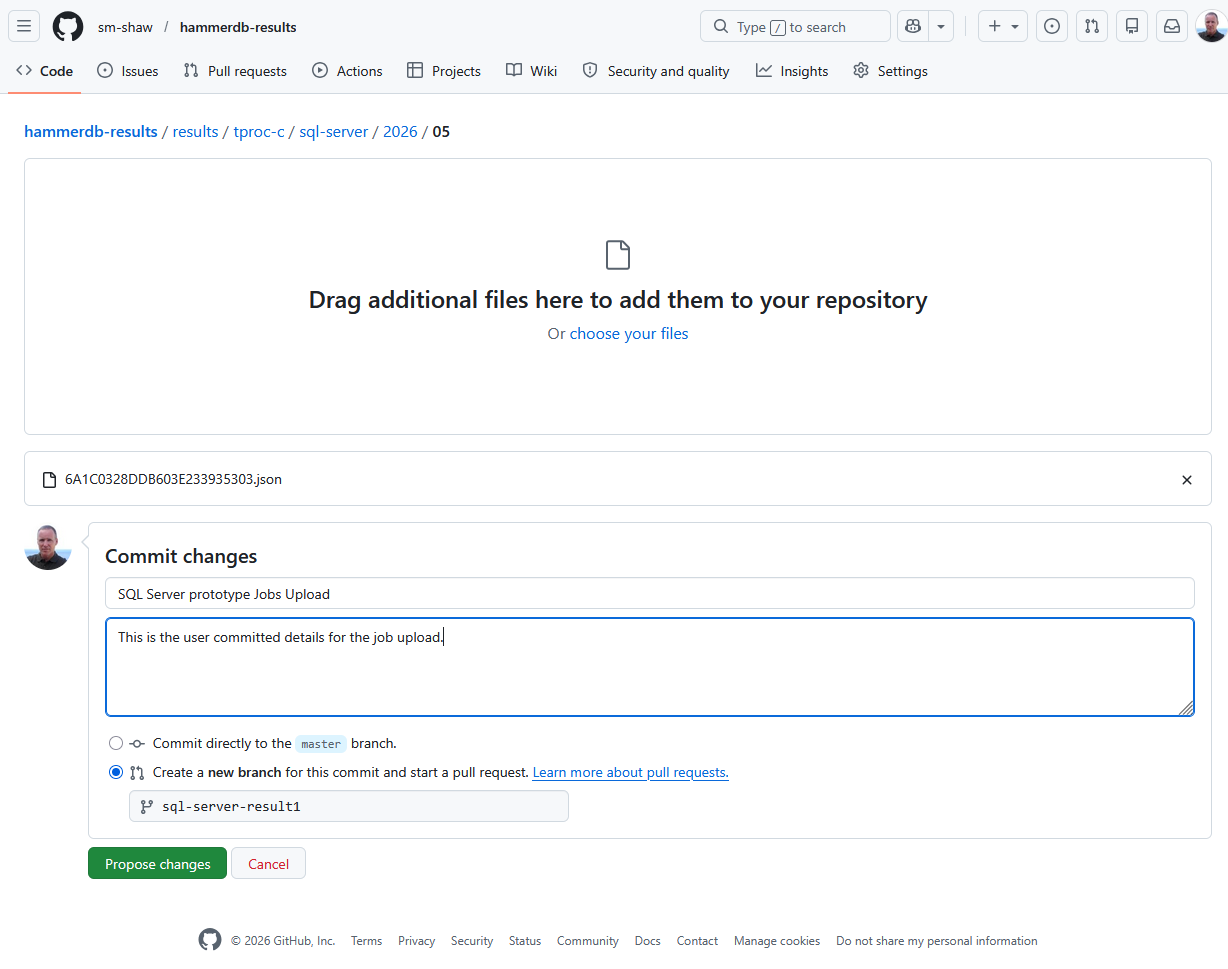
Task: Click the Propose changes button
Action: pyautogui.click(x=158, y=863)
